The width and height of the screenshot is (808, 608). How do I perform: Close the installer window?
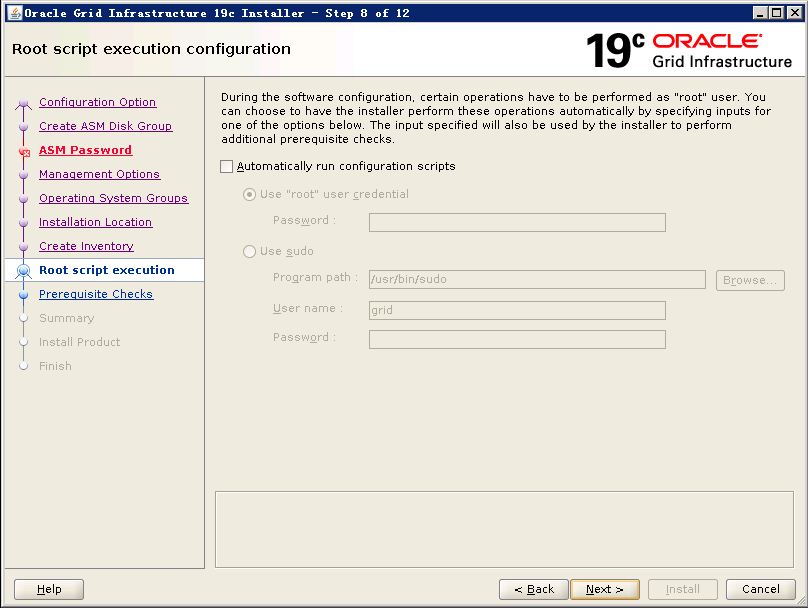[795, 13]
